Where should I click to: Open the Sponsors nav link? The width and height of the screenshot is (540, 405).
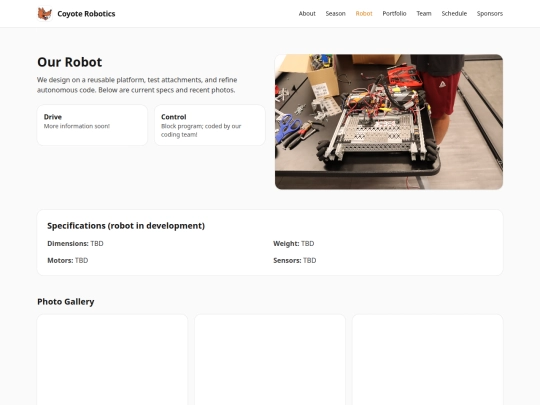[x=490, y=13]
